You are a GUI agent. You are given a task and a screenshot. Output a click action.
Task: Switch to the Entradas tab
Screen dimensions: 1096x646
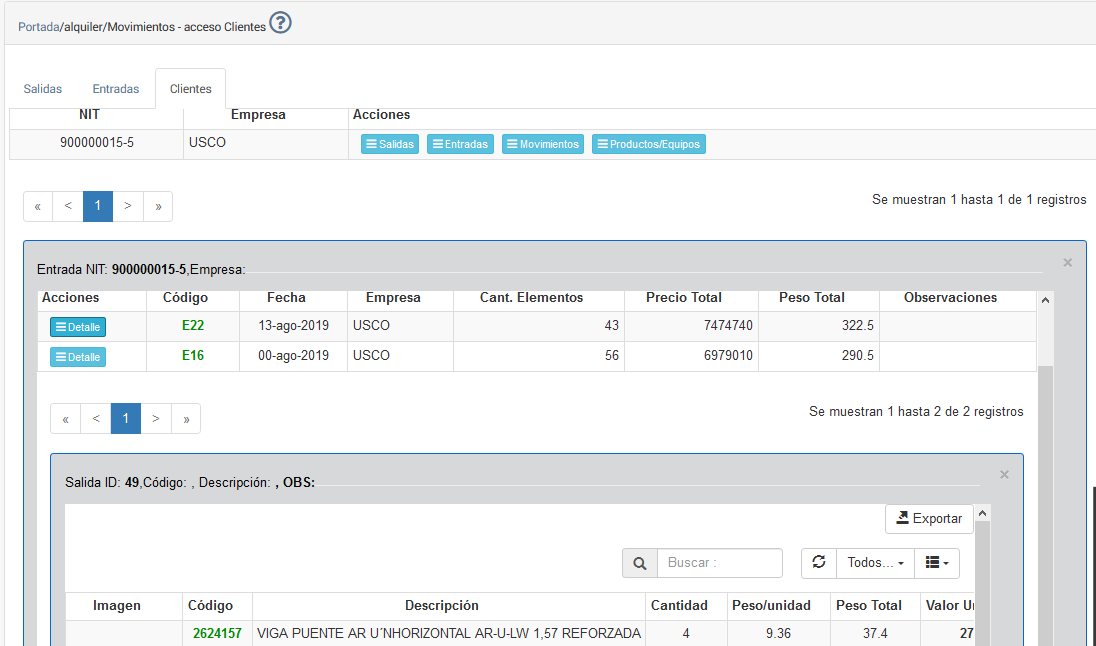pos(116,89)
